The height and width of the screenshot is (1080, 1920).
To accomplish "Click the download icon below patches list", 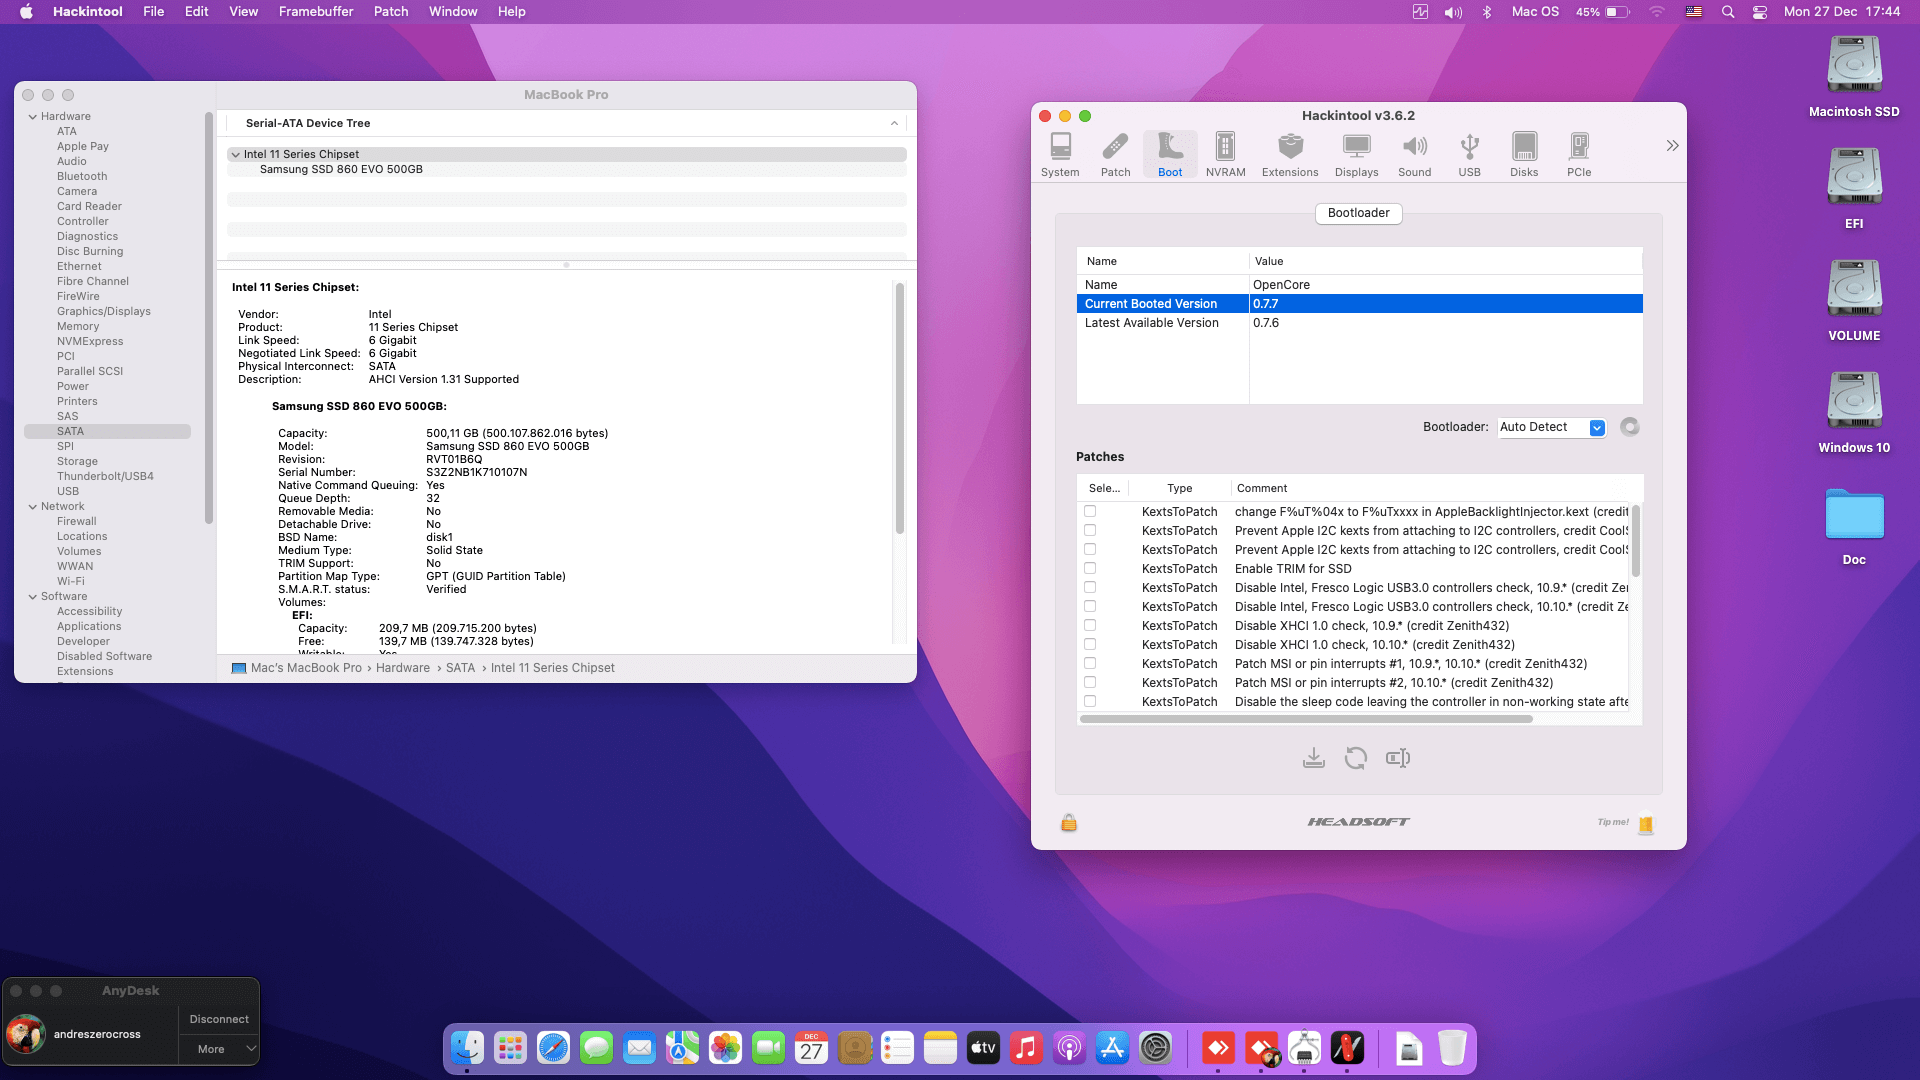I will coord(1314,758).
